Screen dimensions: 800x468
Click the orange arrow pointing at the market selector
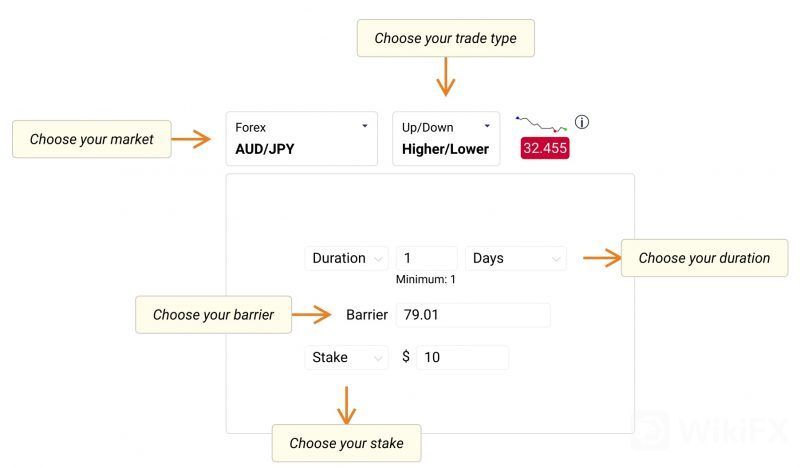click(192, 139)
